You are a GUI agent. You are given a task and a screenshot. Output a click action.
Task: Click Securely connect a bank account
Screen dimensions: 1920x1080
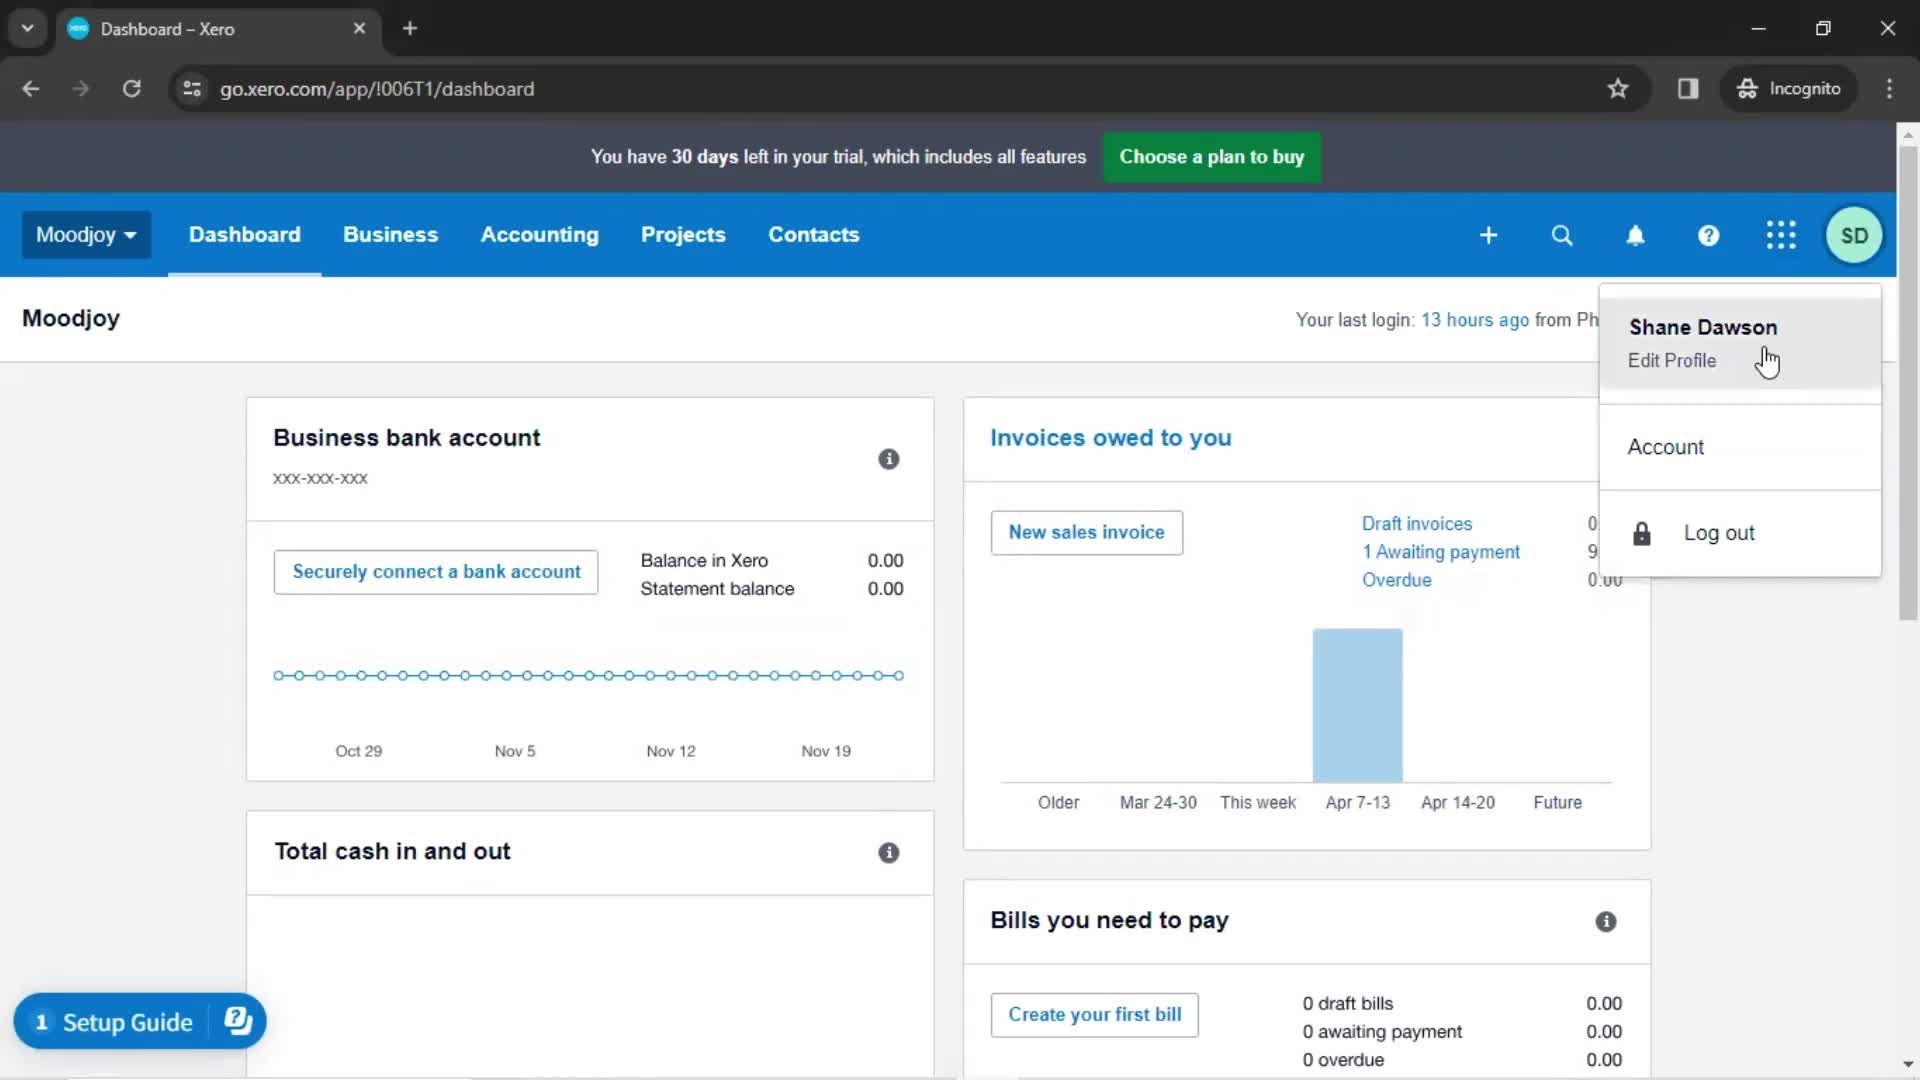coord(436,572)
